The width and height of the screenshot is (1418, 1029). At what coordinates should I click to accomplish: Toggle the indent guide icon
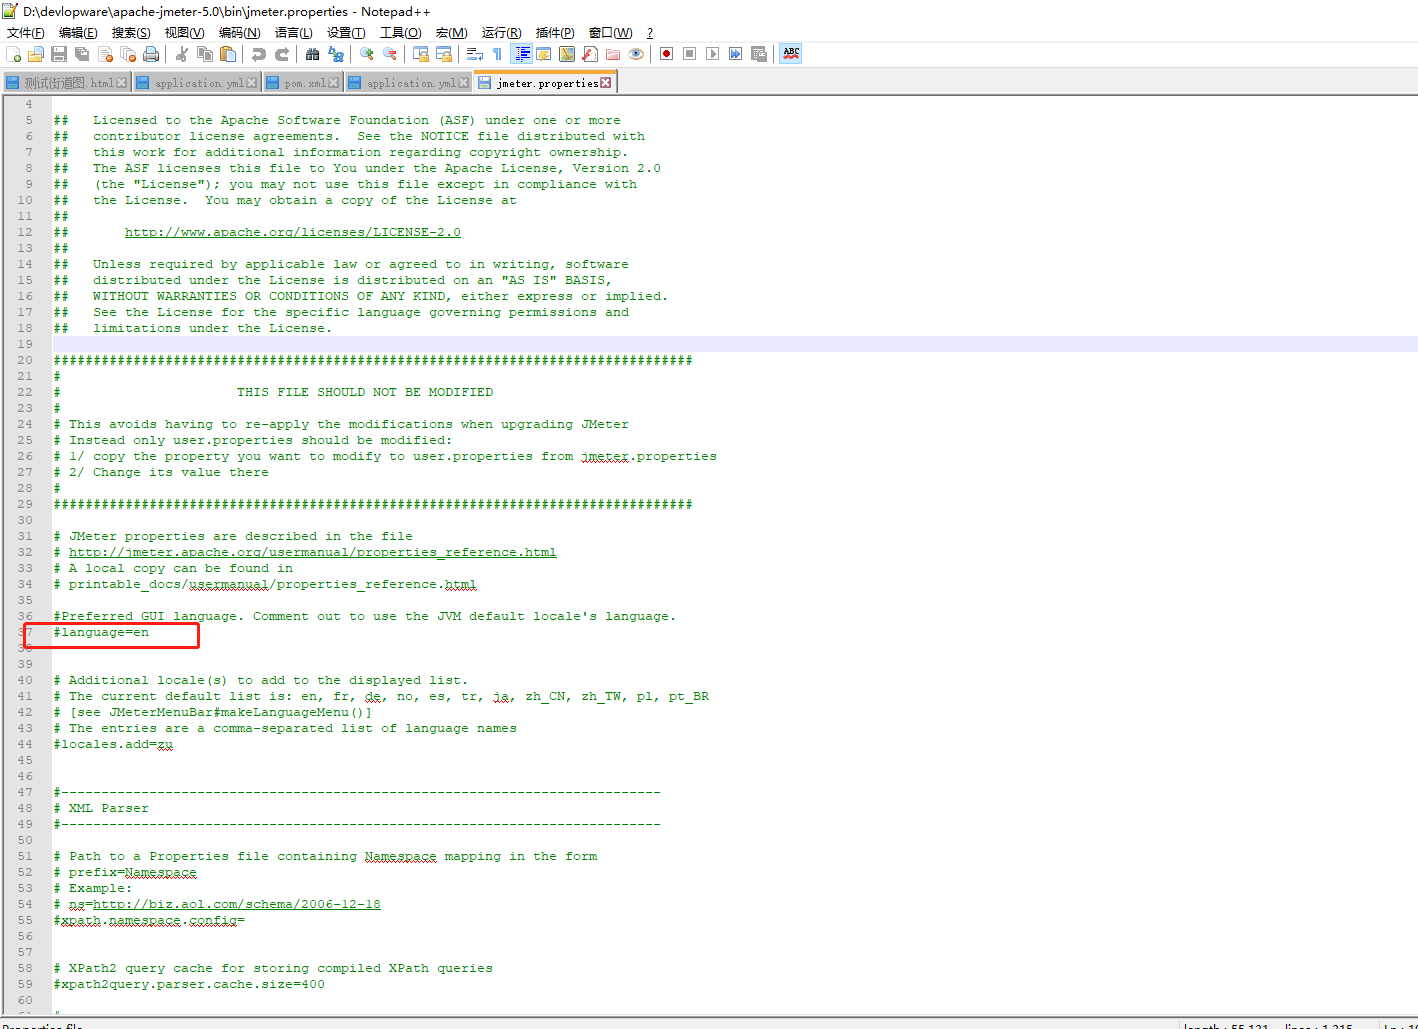(x=521, y=54)
